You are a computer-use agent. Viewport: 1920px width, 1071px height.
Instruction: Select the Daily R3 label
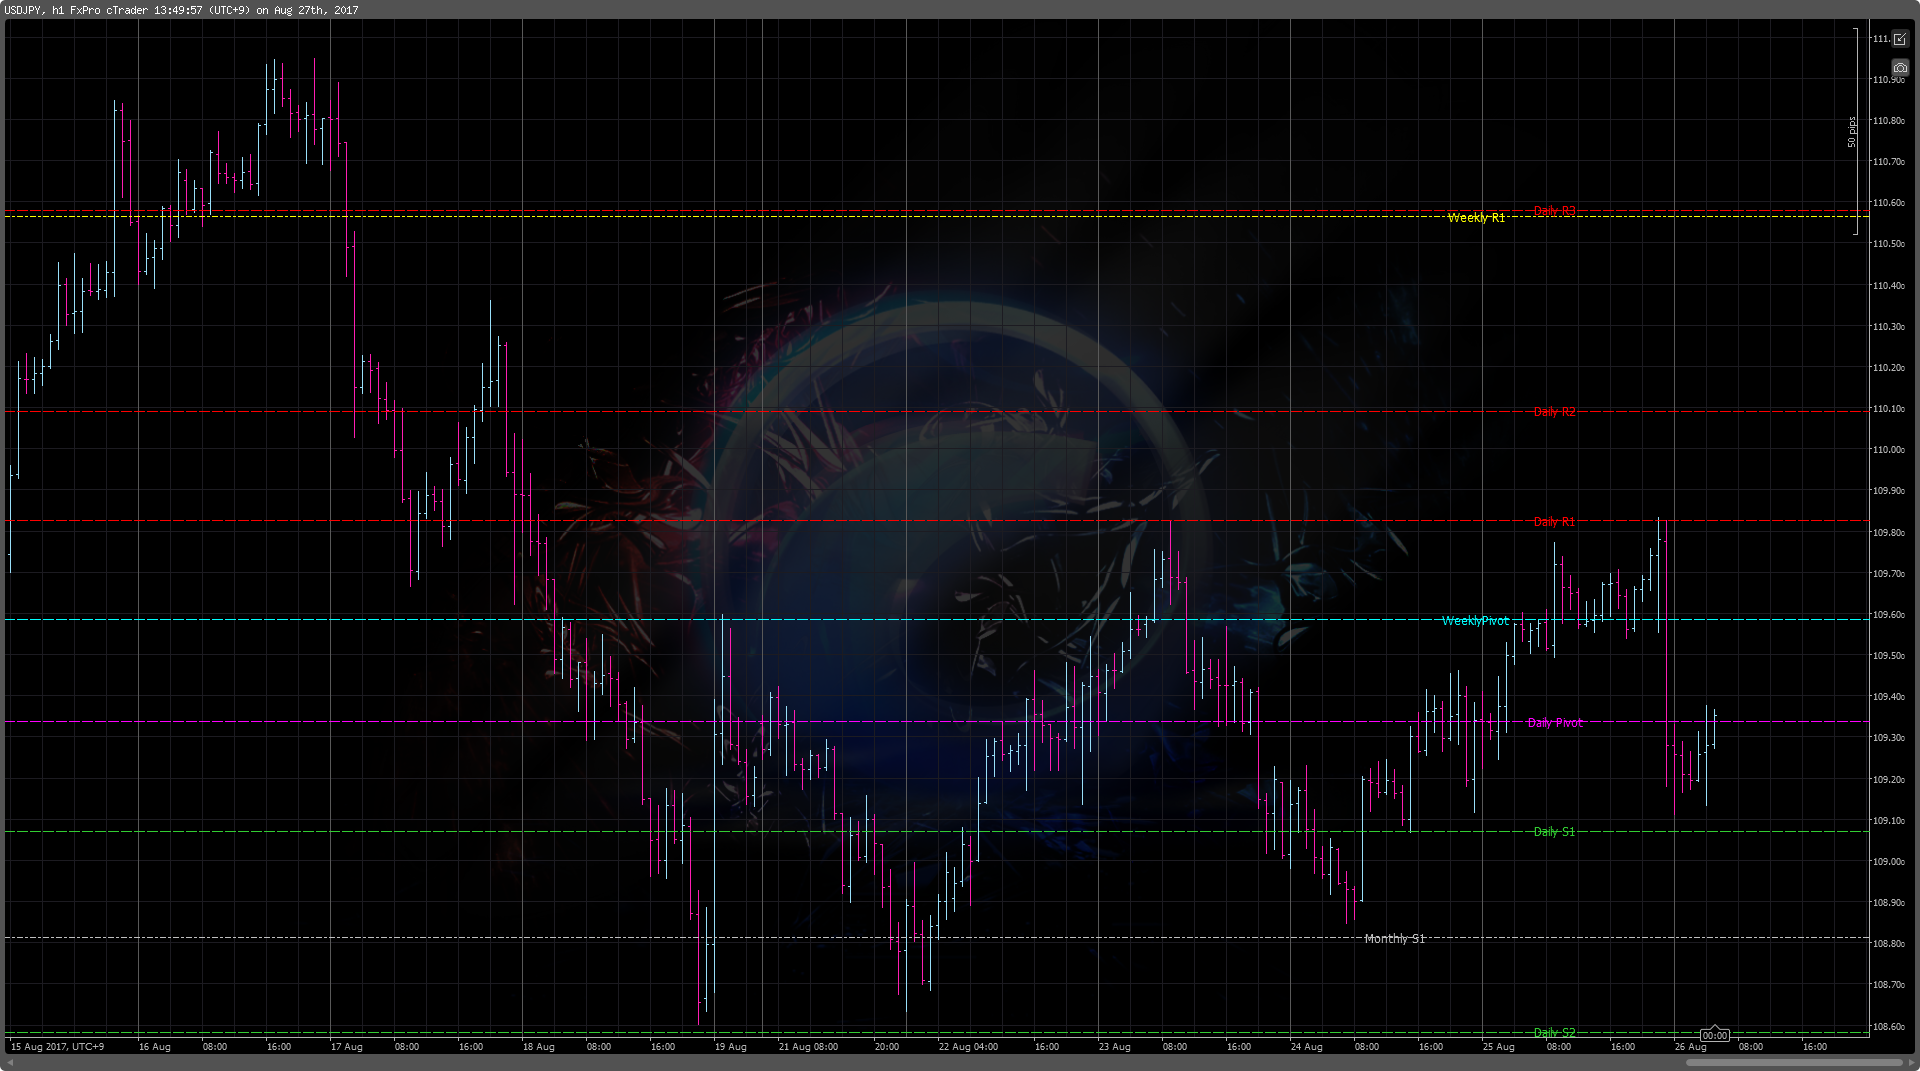point(1554,210)
